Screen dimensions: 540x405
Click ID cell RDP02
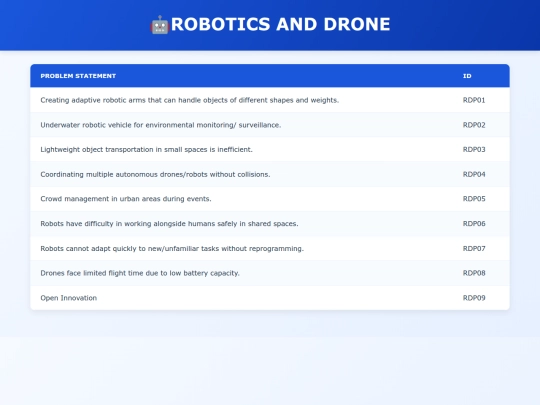coord(474,125)
